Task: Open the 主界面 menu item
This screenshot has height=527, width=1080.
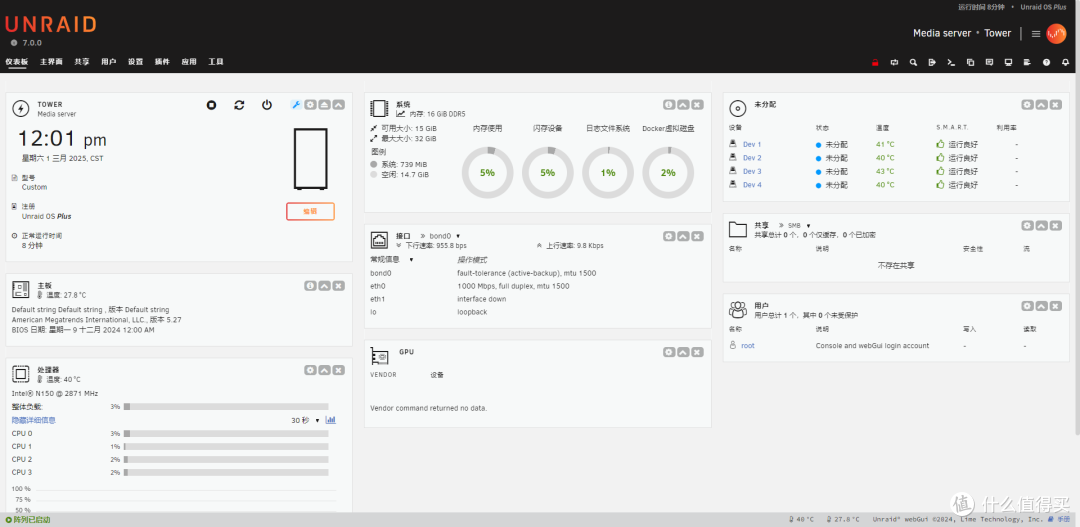Action: point(51,62)
